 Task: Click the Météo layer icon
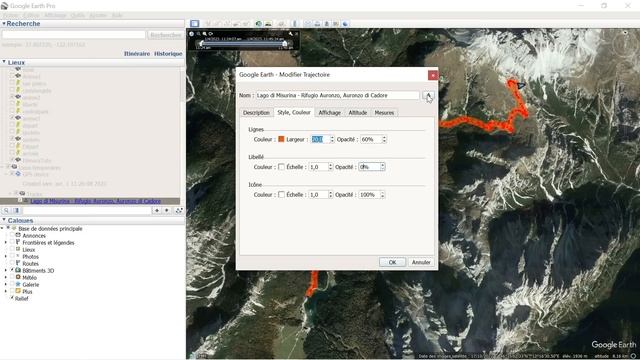18,277
